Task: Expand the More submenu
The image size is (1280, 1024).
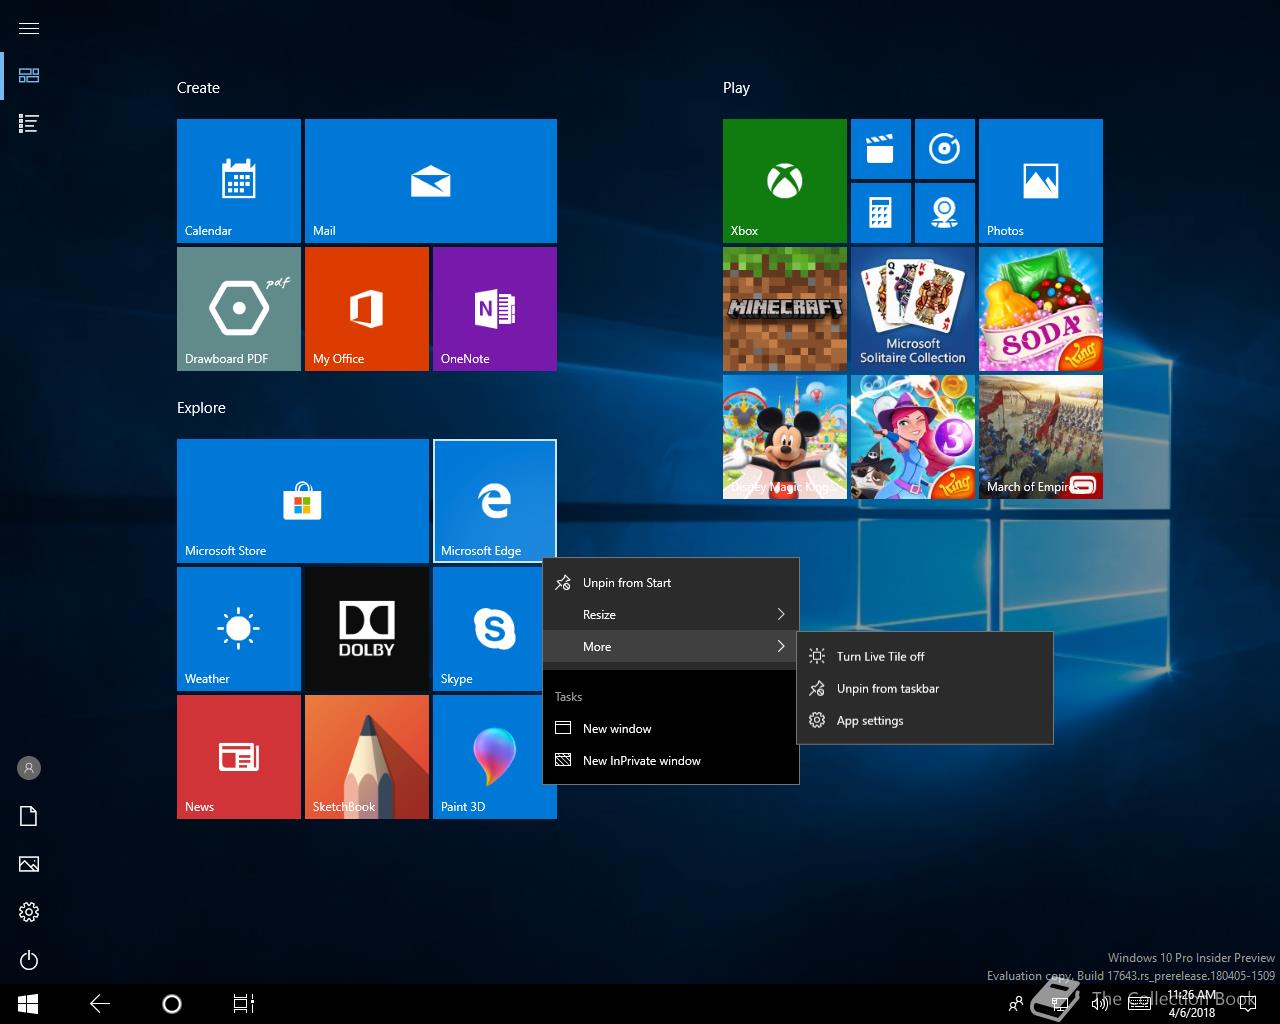Action: click(x=671, y=647)
